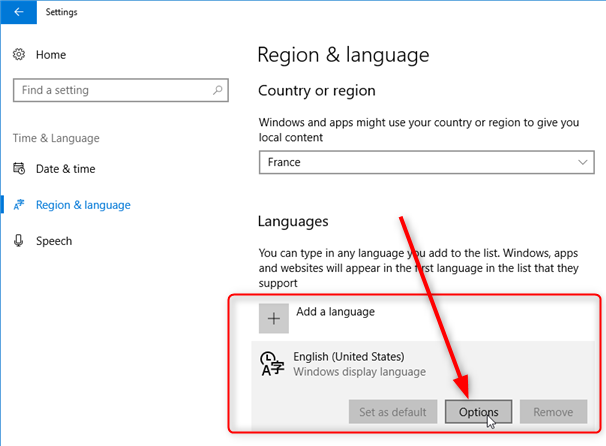Click the Settings window title
The image size is (606, 446).
pyautogui.click(x=61, y=12)
